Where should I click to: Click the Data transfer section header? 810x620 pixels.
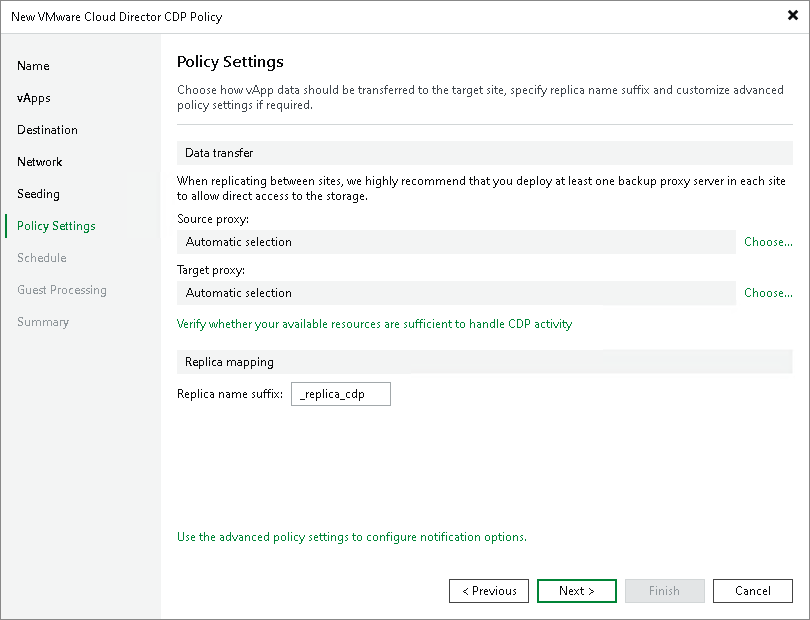point(485,153)
